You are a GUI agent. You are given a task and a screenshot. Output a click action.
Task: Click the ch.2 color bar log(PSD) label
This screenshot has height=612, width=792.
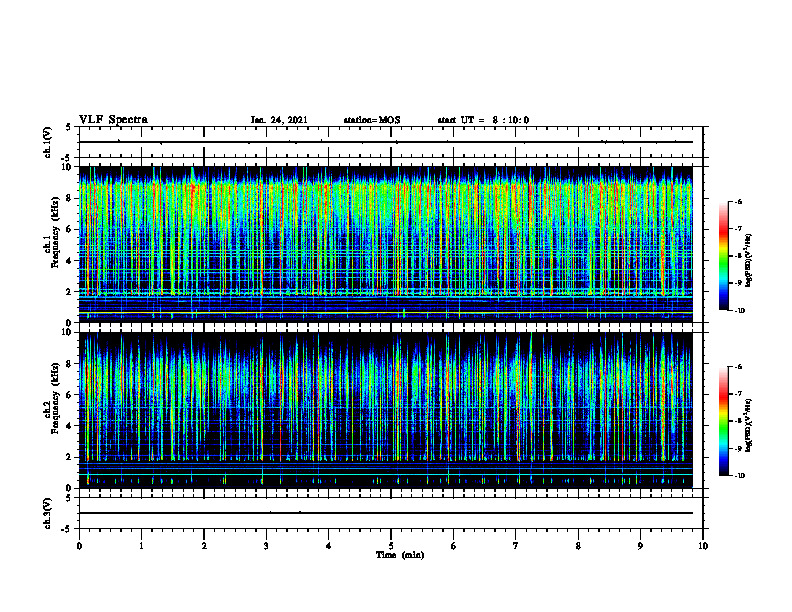point(749,425)
